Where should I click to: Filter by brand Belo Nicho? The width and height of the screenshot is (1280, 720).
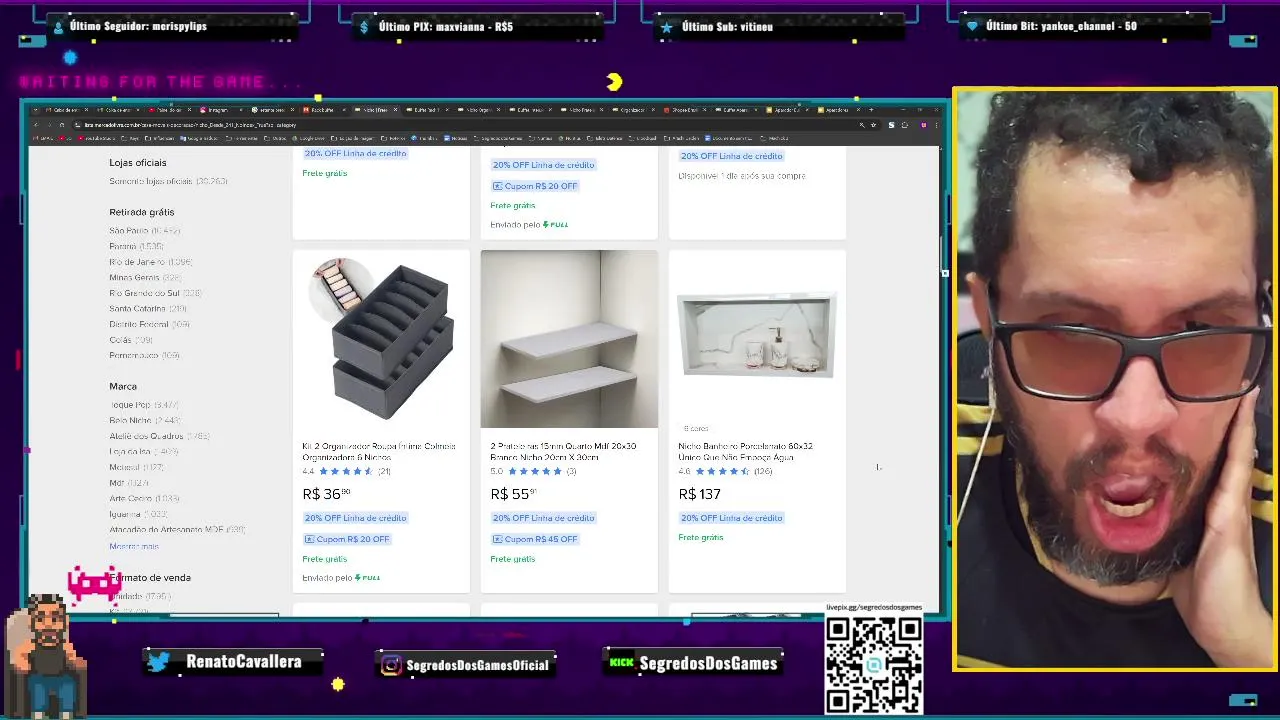(144, 420)
